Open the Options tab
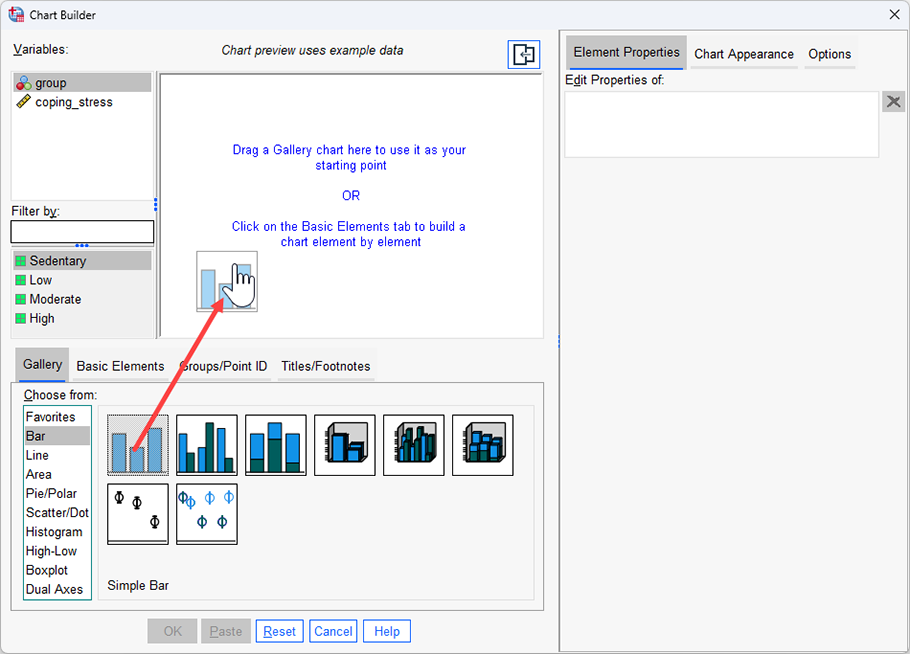910x654 pixels. point(830,53)
